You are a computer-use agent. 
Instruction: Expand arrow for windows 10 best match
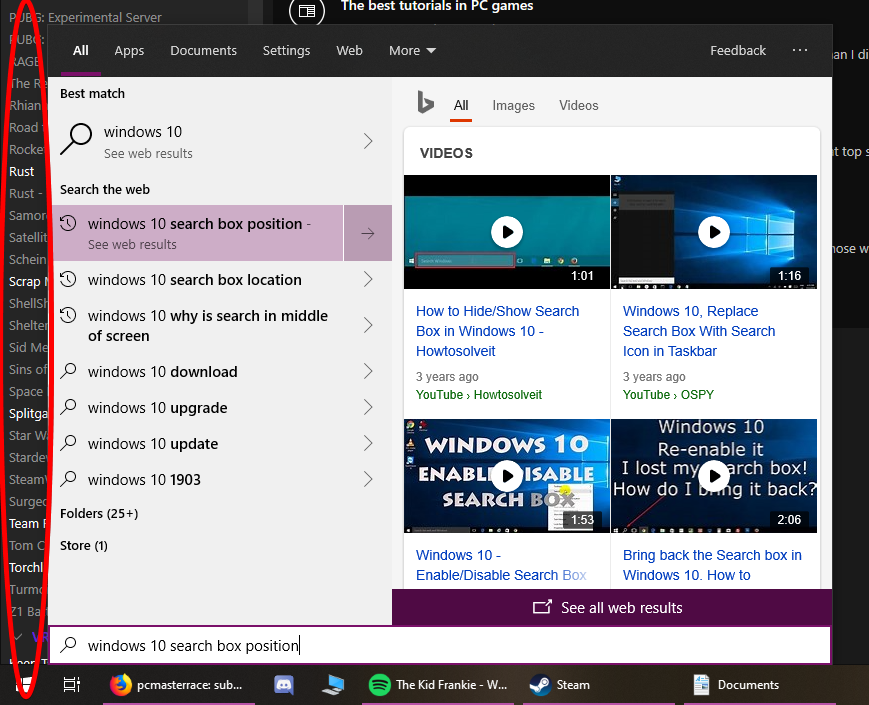point(368,141)
